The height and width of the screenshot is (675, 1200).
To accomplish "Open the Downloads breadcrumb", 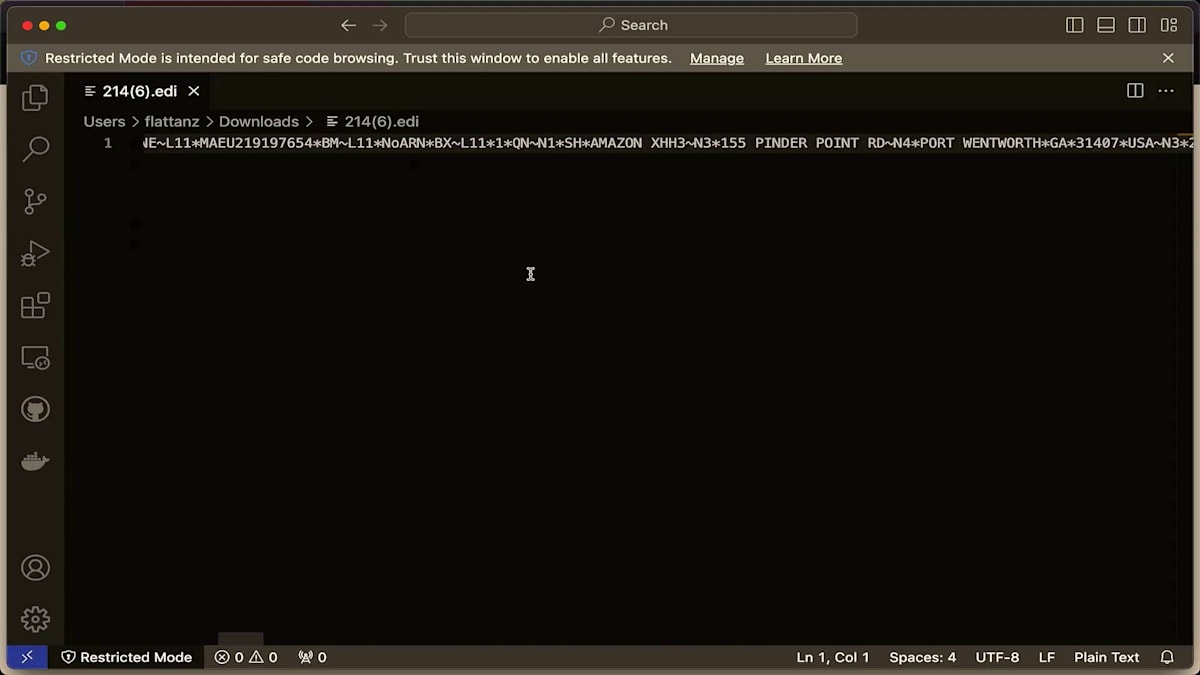I will pos(259,121).
